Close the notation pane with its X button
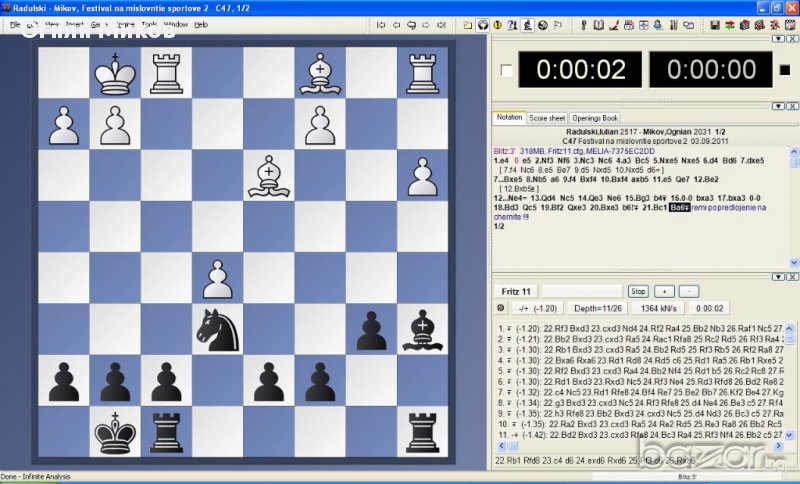800x484 pixels. click(791, 105)
